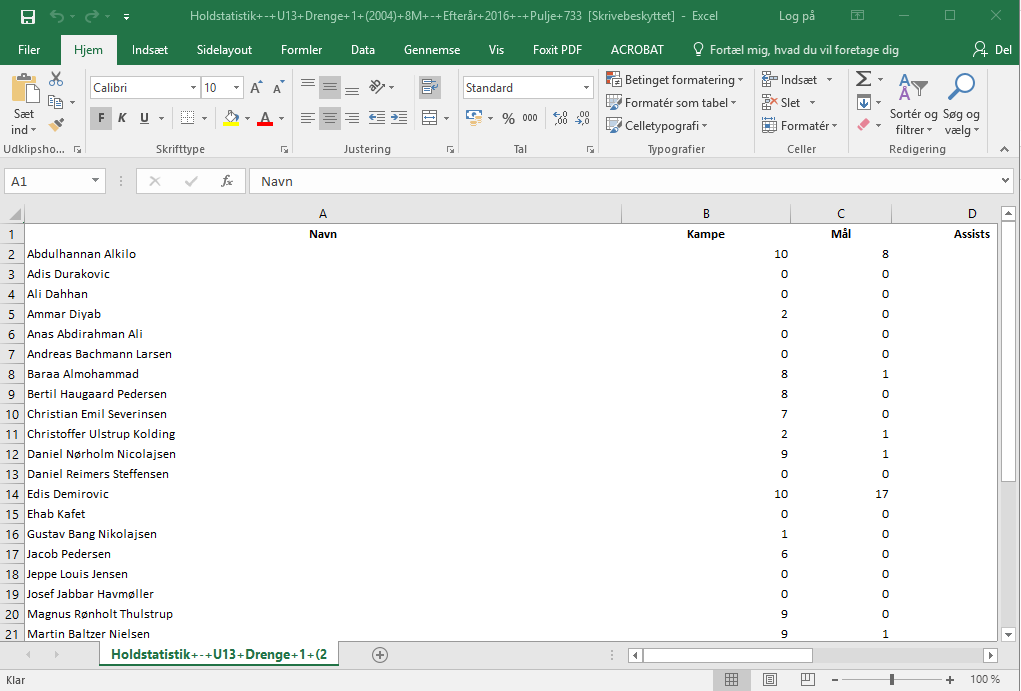Viewport: 1021px width, 691px height.
Task: Toggle wrap text button
Action: coord(430,87)
